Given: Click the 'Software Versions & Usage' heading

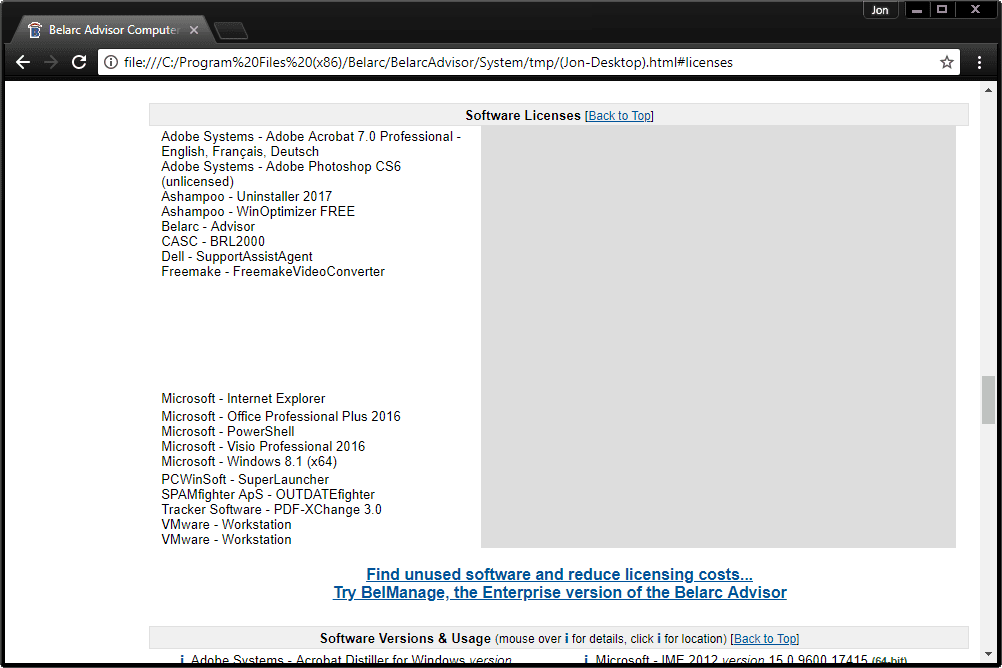Looking at the screenshot, I should (405, 639).
